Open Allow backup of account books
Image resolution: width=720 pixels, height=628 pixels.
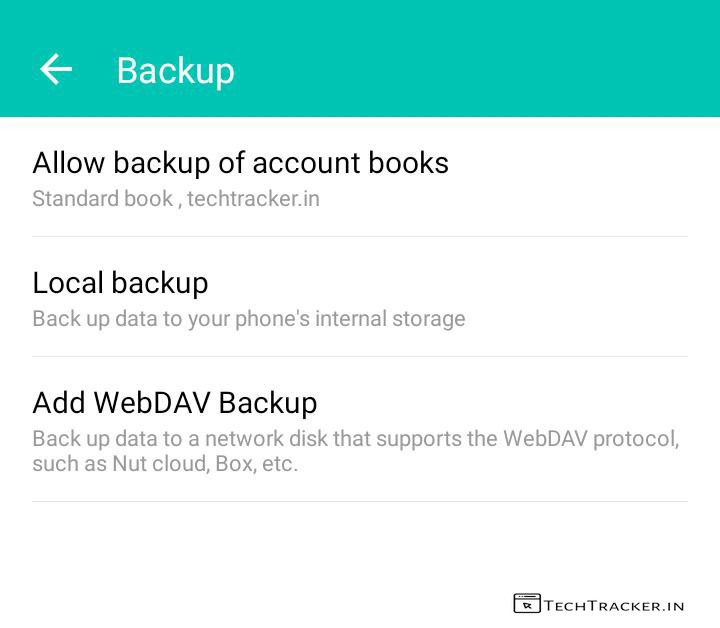coord(240,163)
